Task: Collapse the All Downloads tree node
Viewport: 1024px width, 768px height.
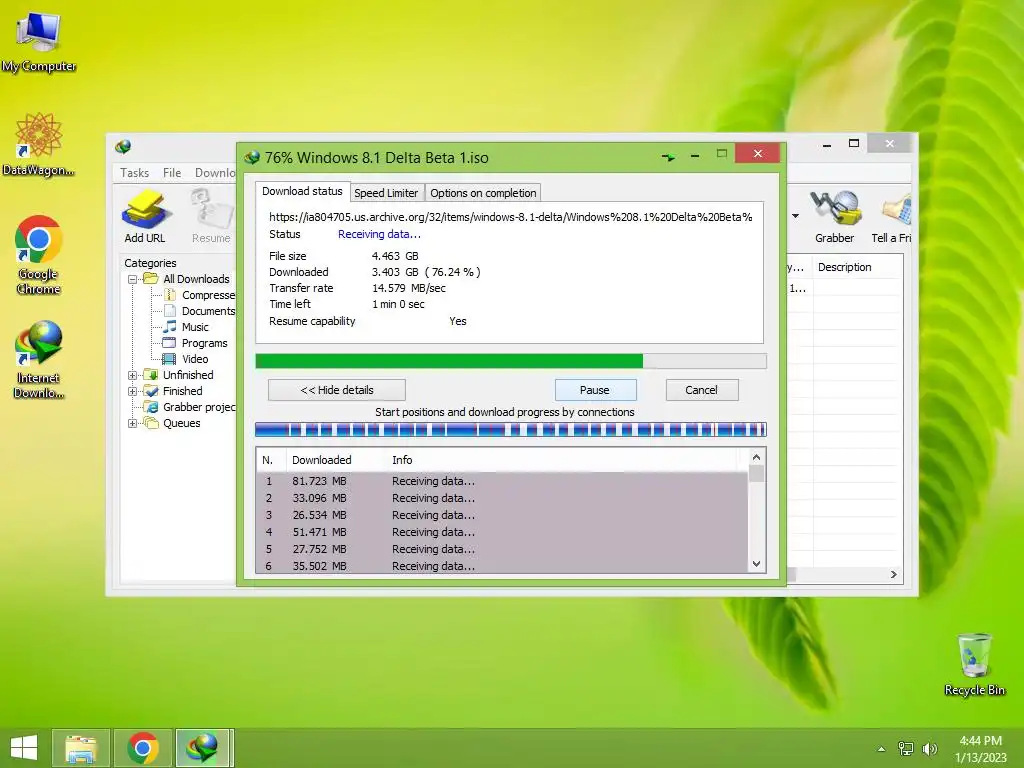Action: (132, 280)
